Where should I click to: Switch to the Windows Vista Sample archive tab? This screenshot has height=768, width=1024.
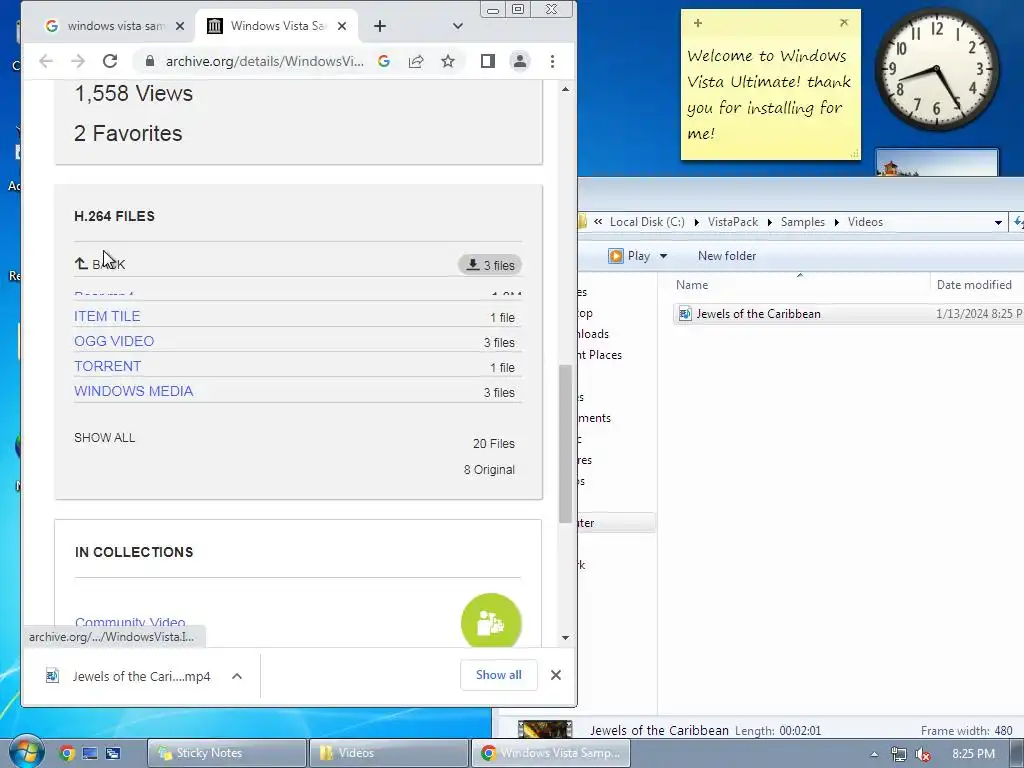click(278, 26)
